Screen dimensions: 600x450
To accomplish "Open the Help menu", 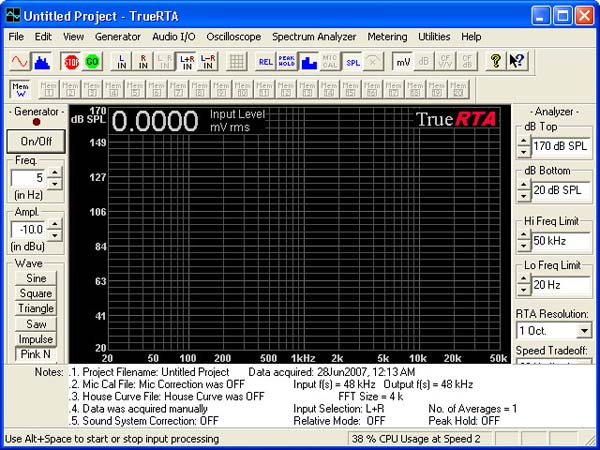I will coord(471,37).
